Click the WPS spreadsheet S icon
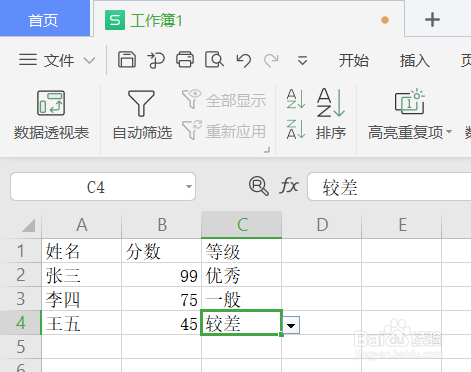This screenshot has width=471, height=372. click(115, 20)
